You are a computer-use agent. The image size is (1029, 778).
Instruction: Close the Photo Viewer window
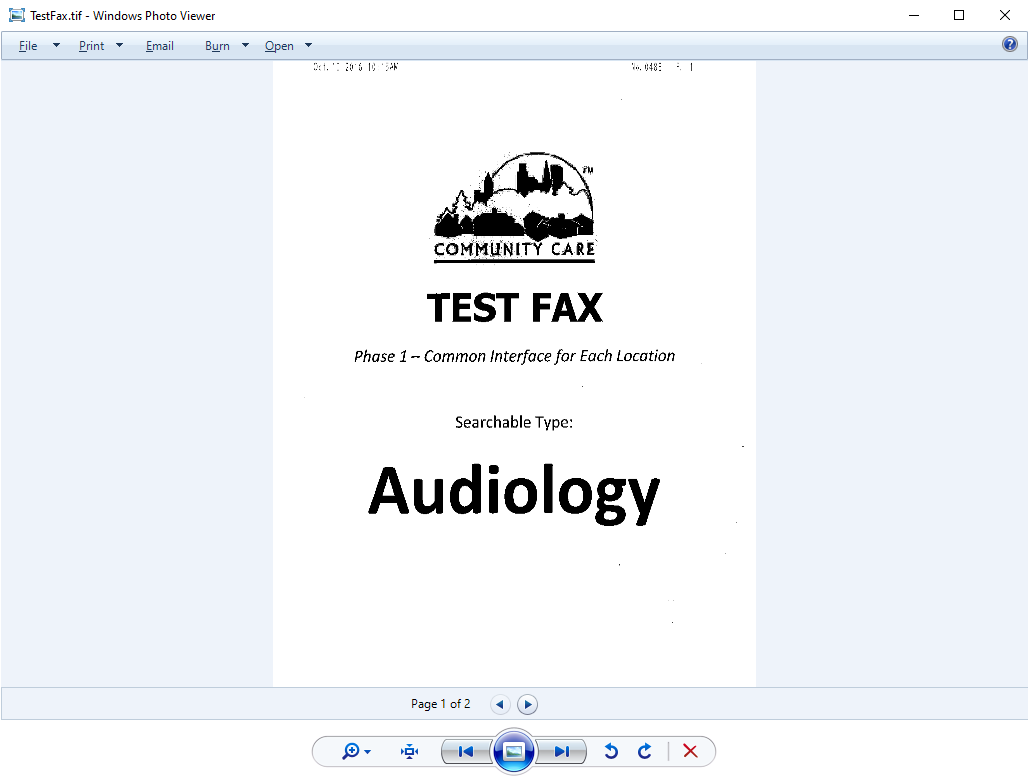pyautogui.click(x=1005, y=15)
